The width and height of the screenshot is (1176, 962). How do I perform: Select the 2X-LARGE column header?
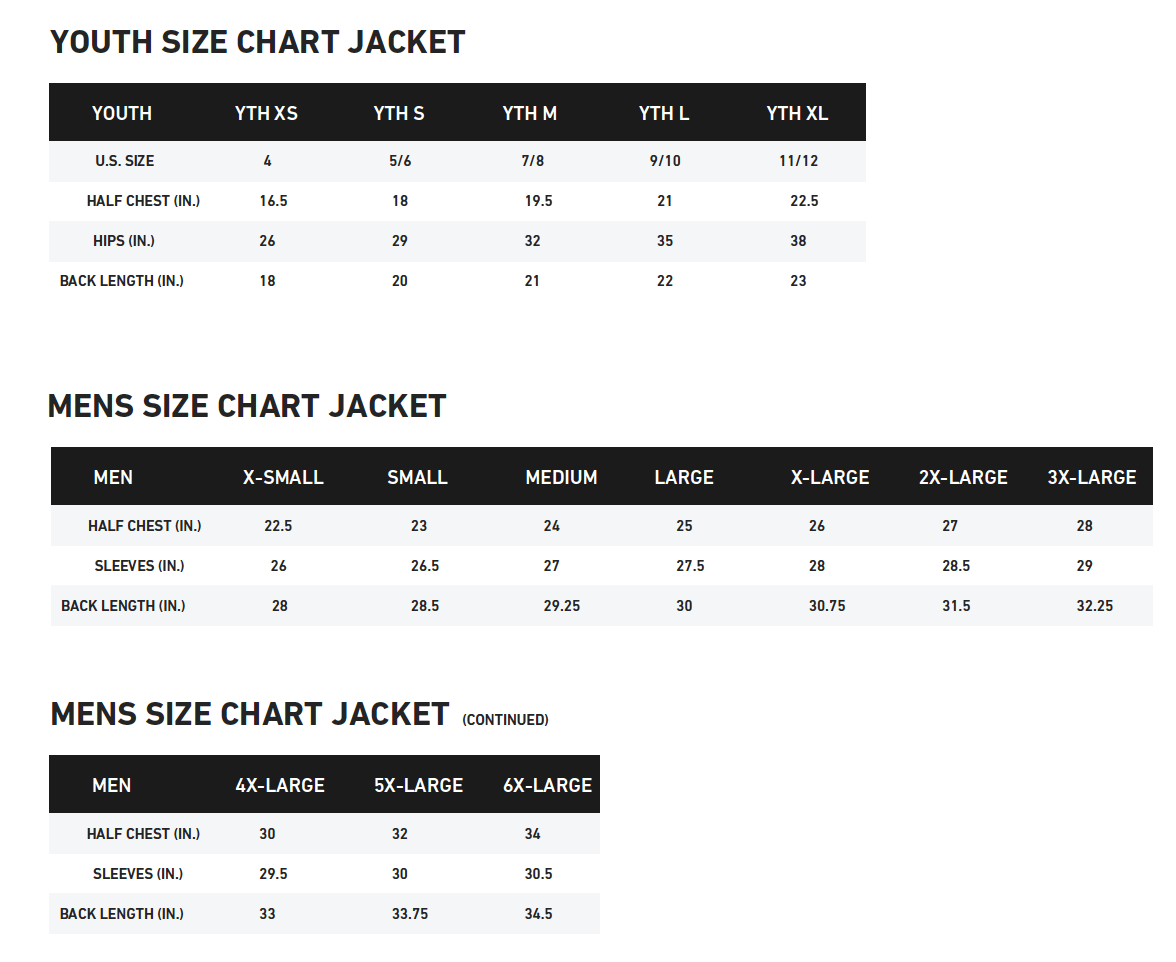(963, 477)
